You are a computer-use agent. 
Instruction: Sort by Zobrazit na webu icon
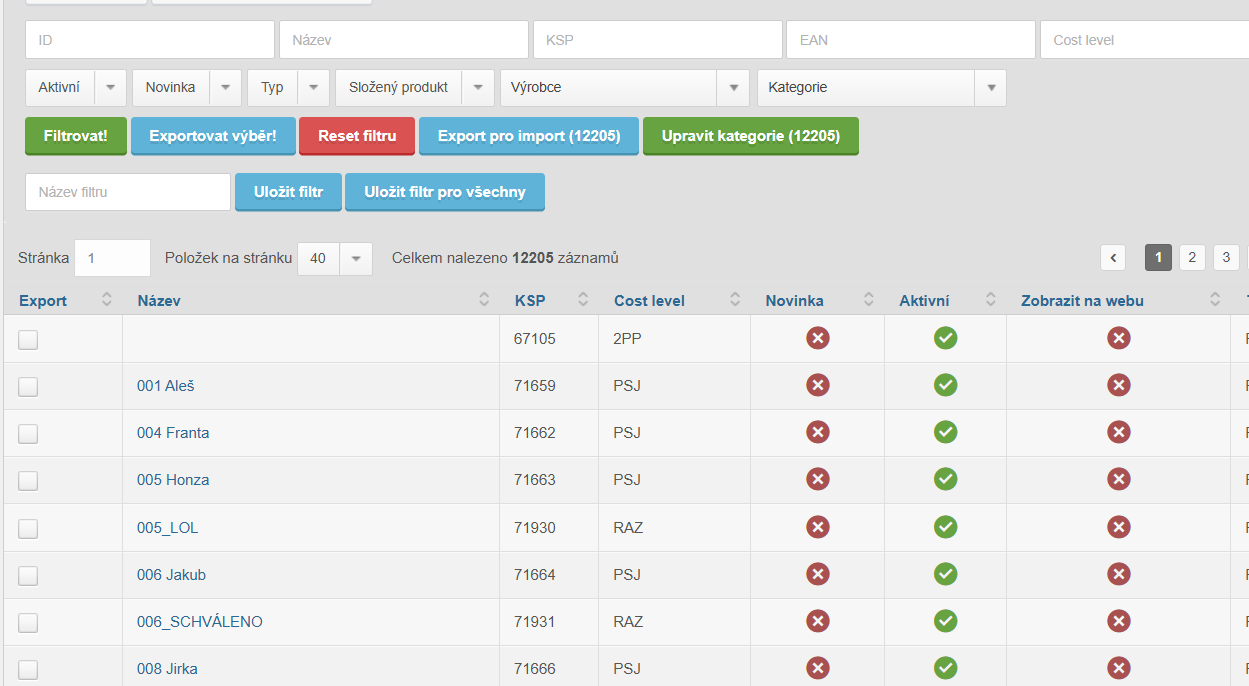pos(1215,300)
